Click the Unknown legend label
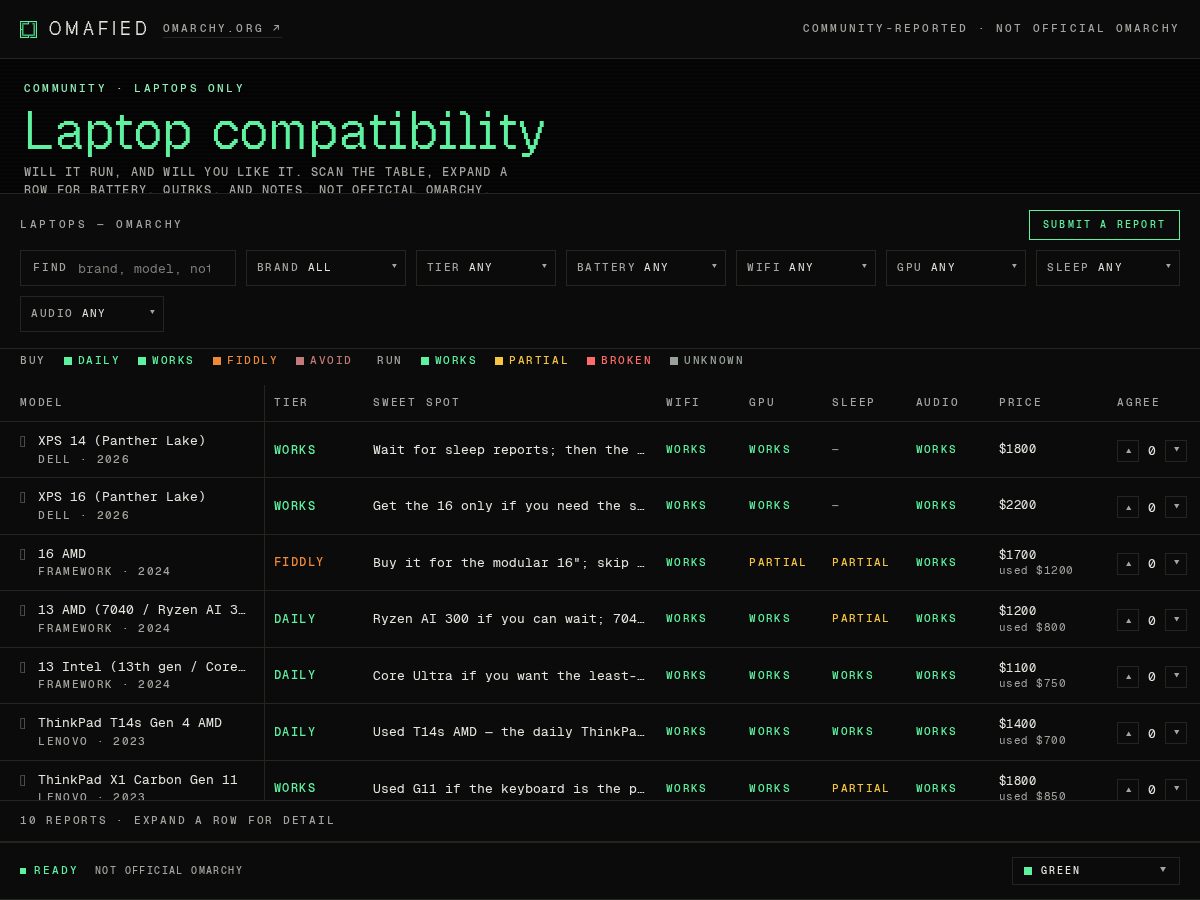The width and height of the screenshot is (1200, 900). pyautogui.click(x=714, y=361)
